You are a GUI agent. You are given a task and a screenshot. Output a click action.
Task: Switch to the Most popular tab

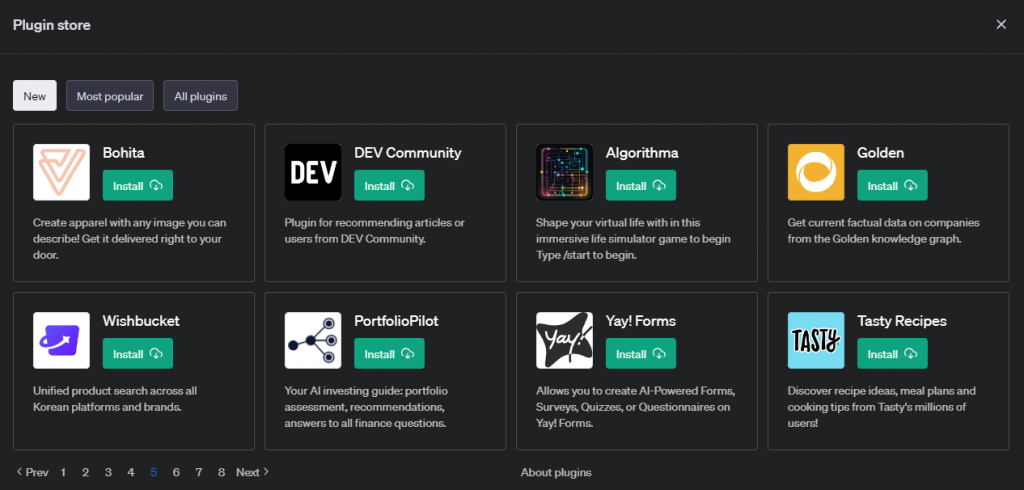pyautogui.click(x=110, y=96)
